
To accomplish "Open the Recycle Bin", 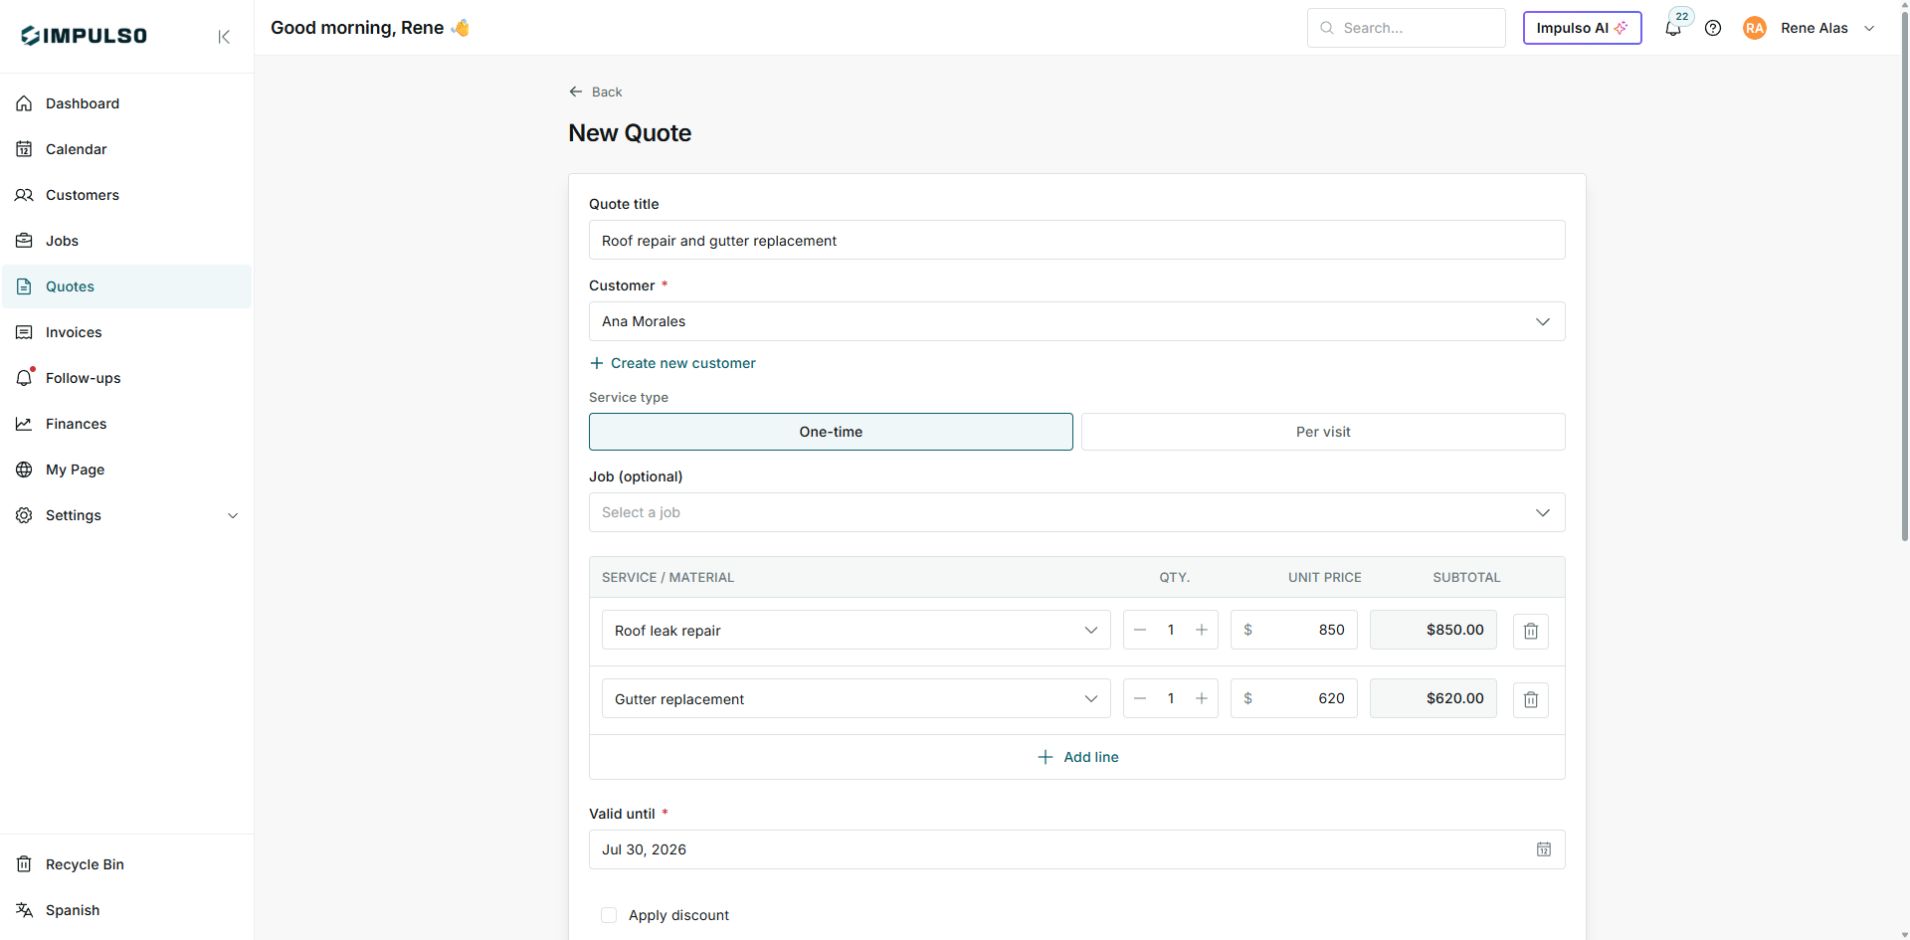I will tap(126, 865).
